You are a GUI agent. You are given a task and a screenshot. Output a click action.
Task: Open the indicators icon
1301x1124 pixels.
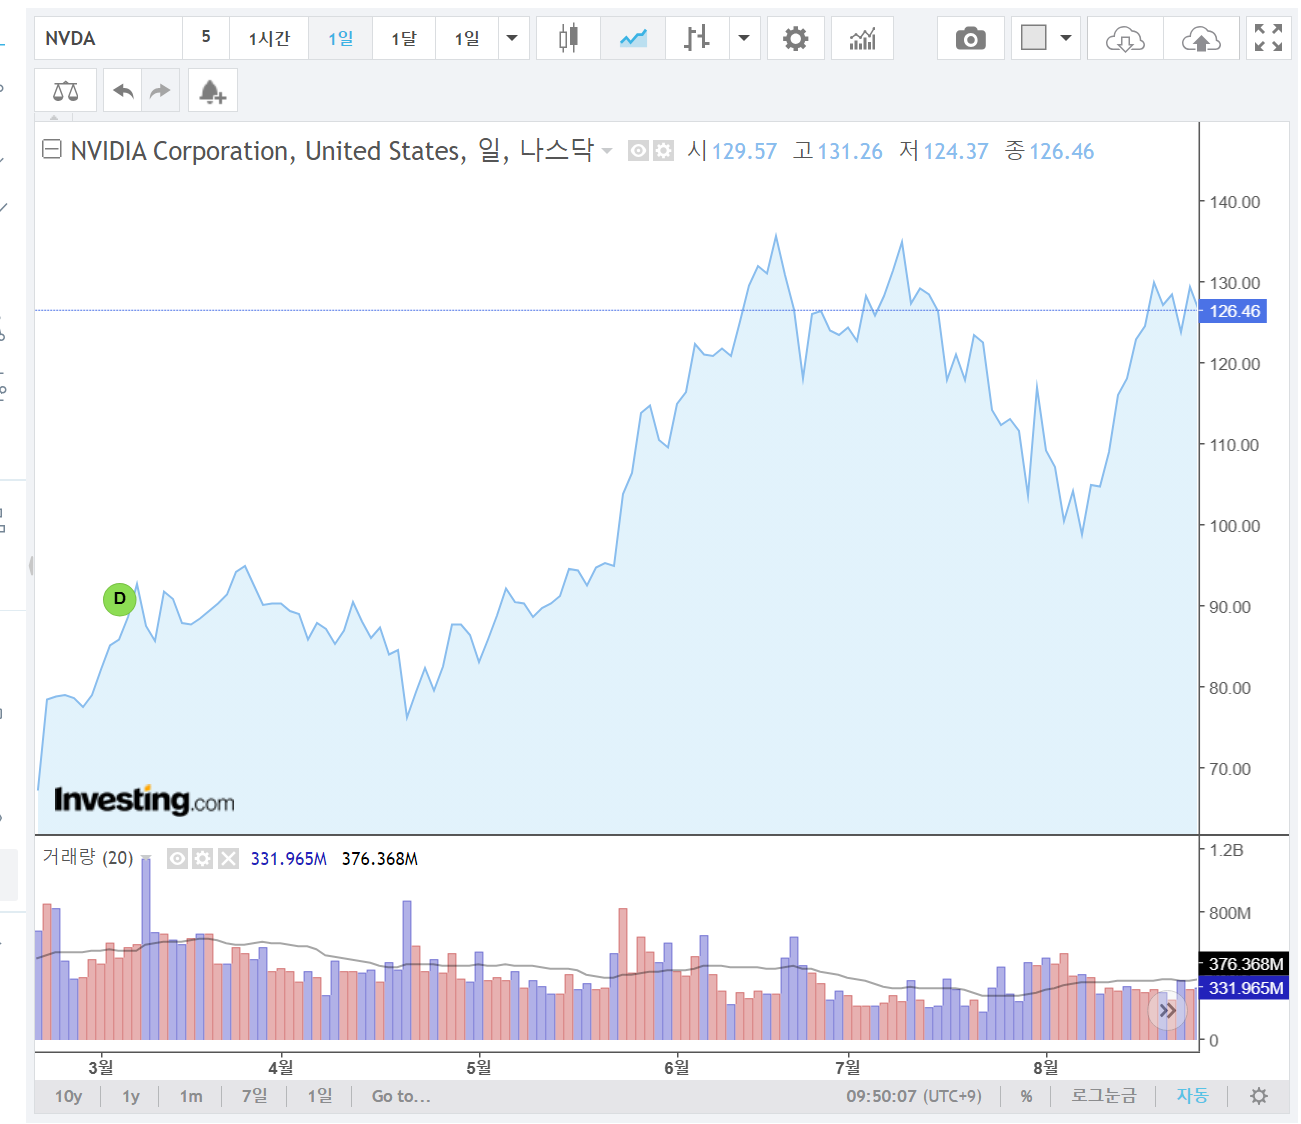tap(862, 38)
